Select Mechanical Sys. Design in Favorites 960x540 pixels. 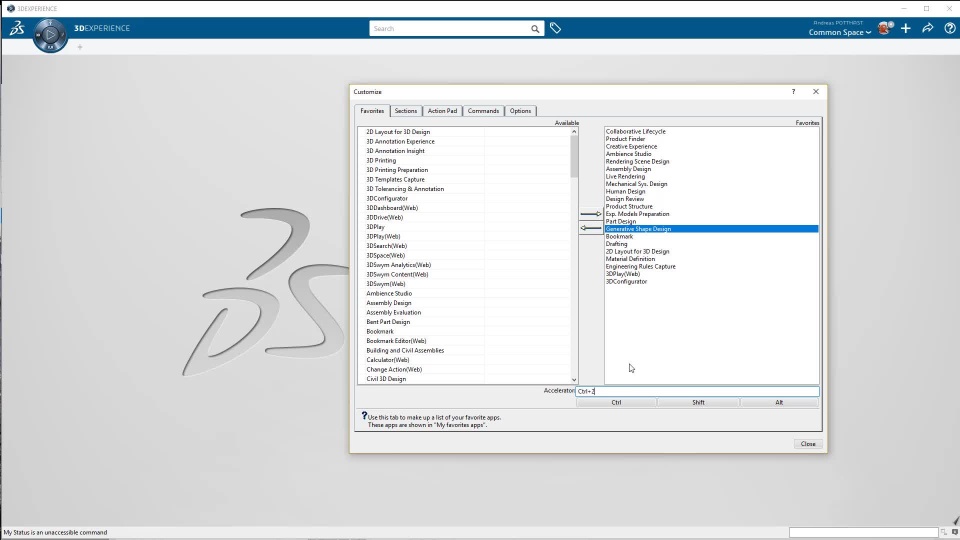coord(636,184)
